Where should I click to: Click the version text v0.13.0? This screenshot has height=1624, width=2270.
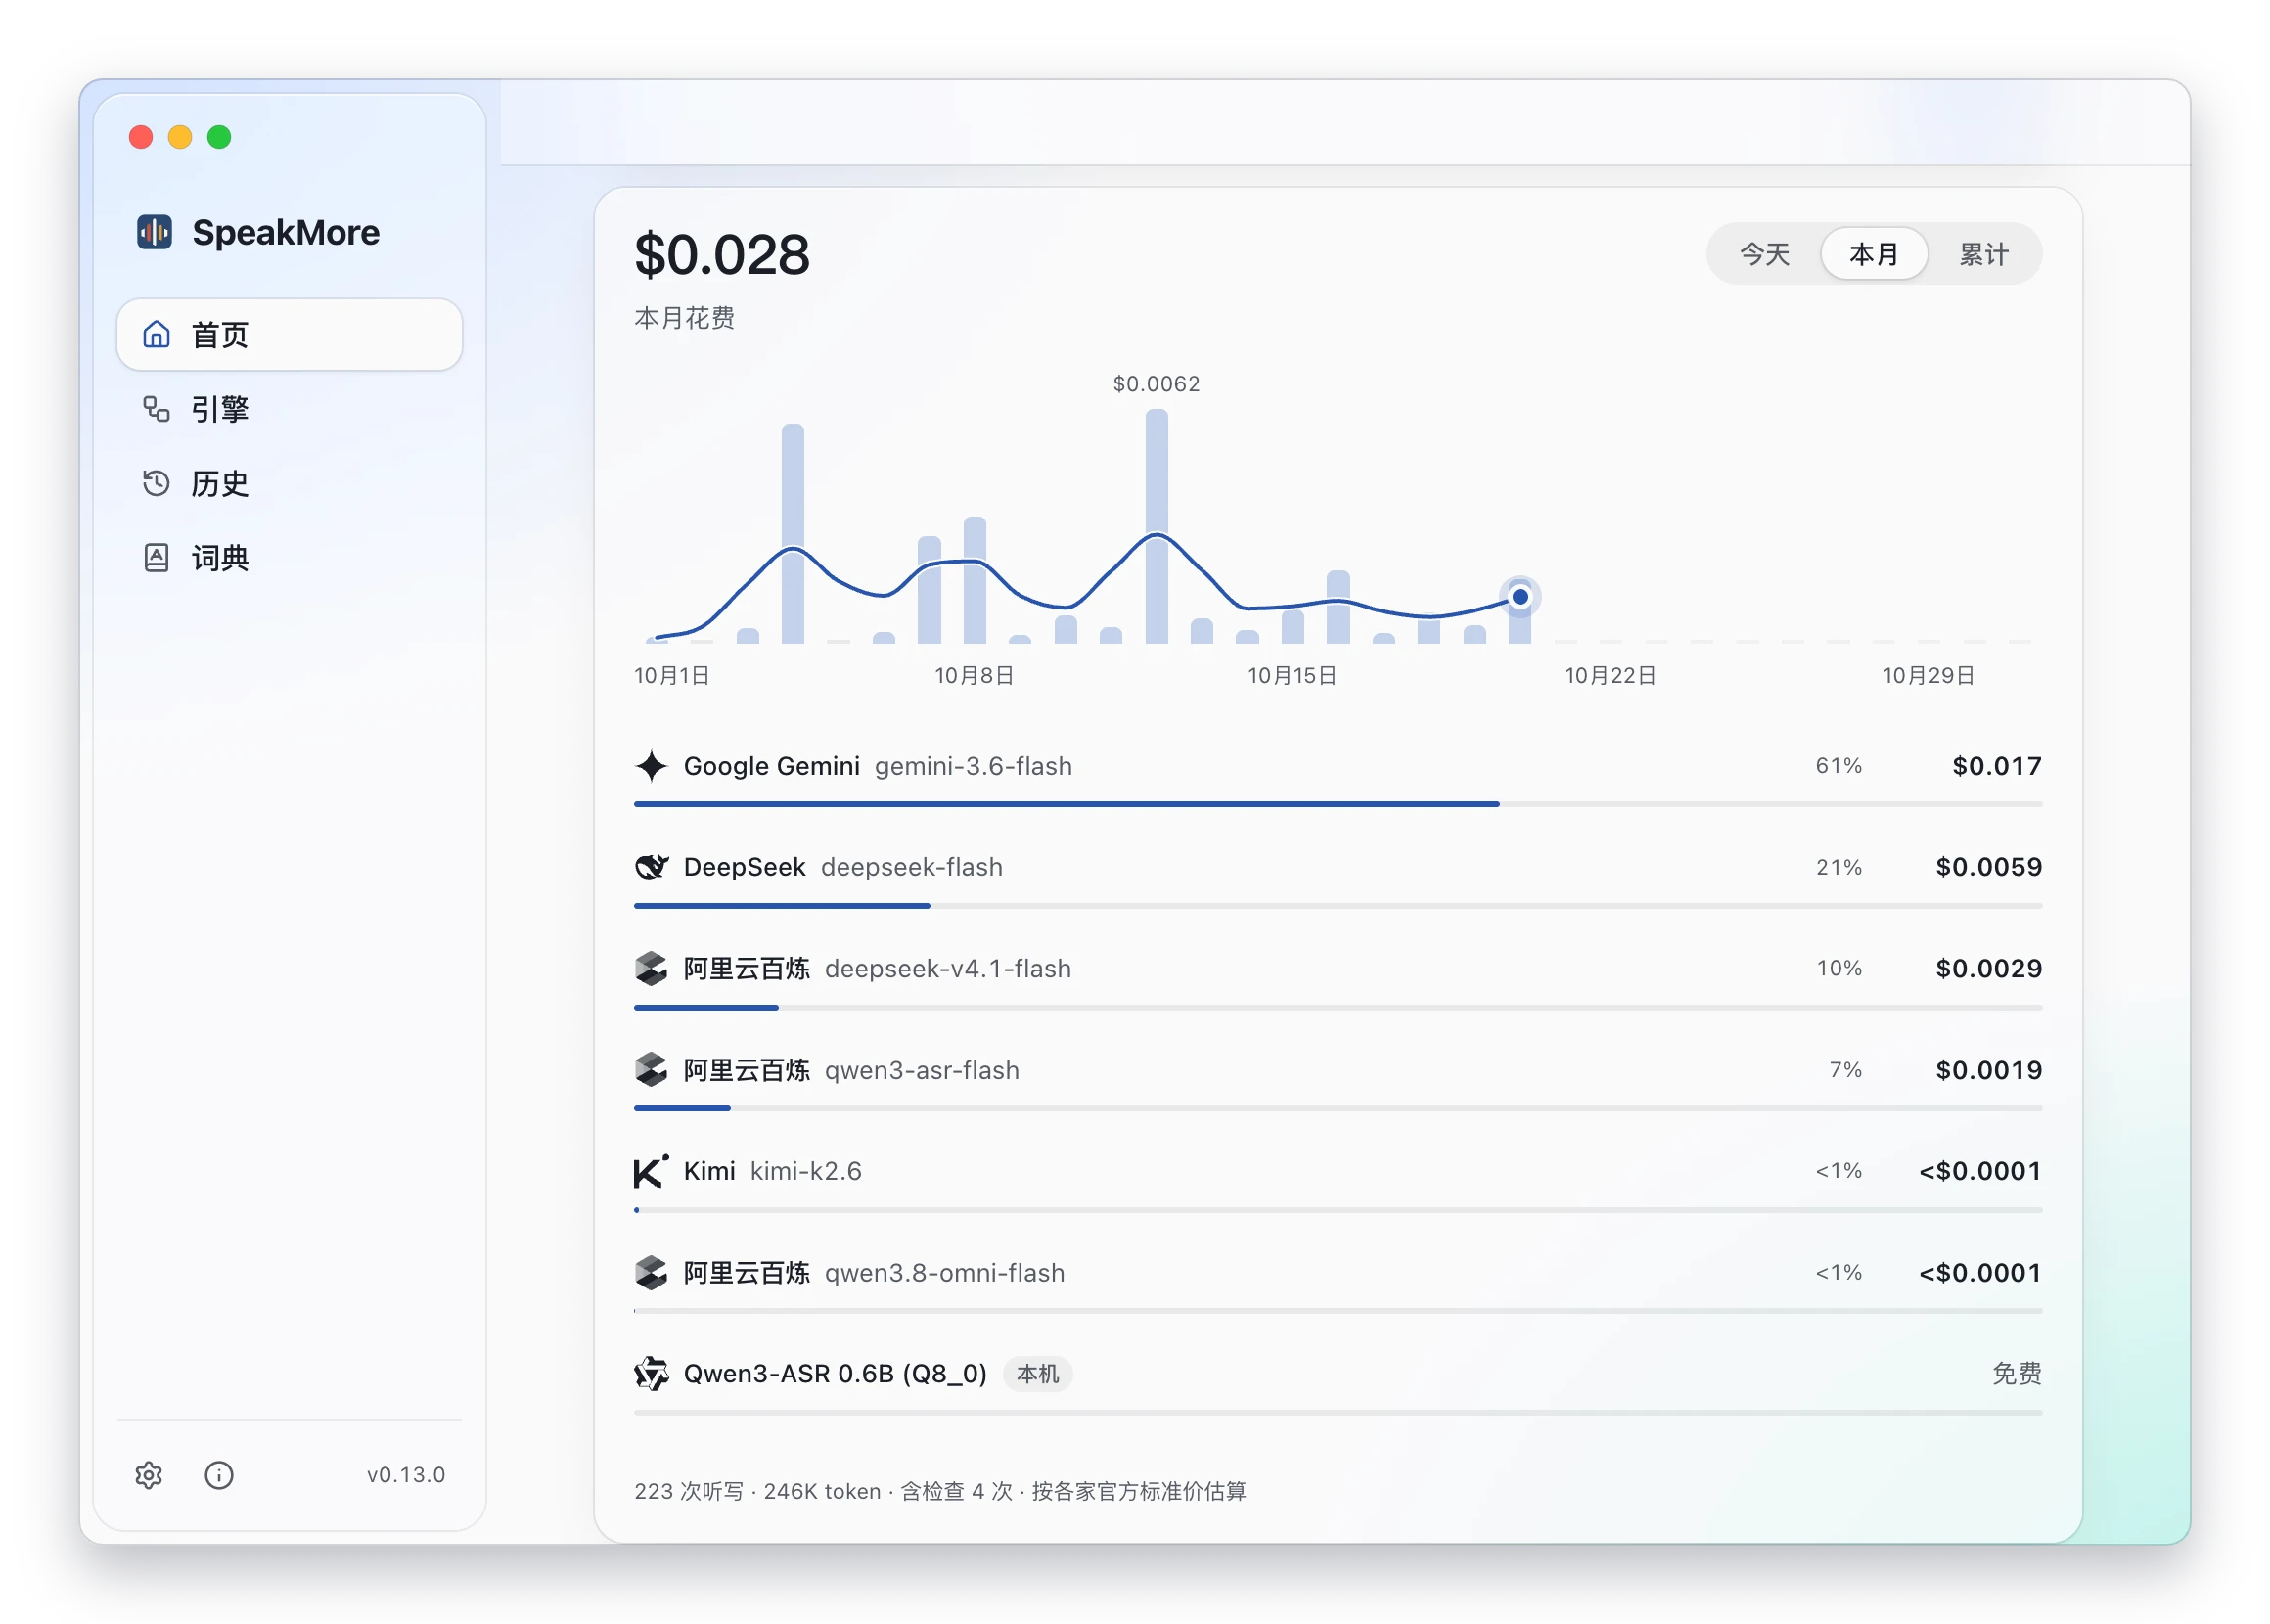point(405,1474)
